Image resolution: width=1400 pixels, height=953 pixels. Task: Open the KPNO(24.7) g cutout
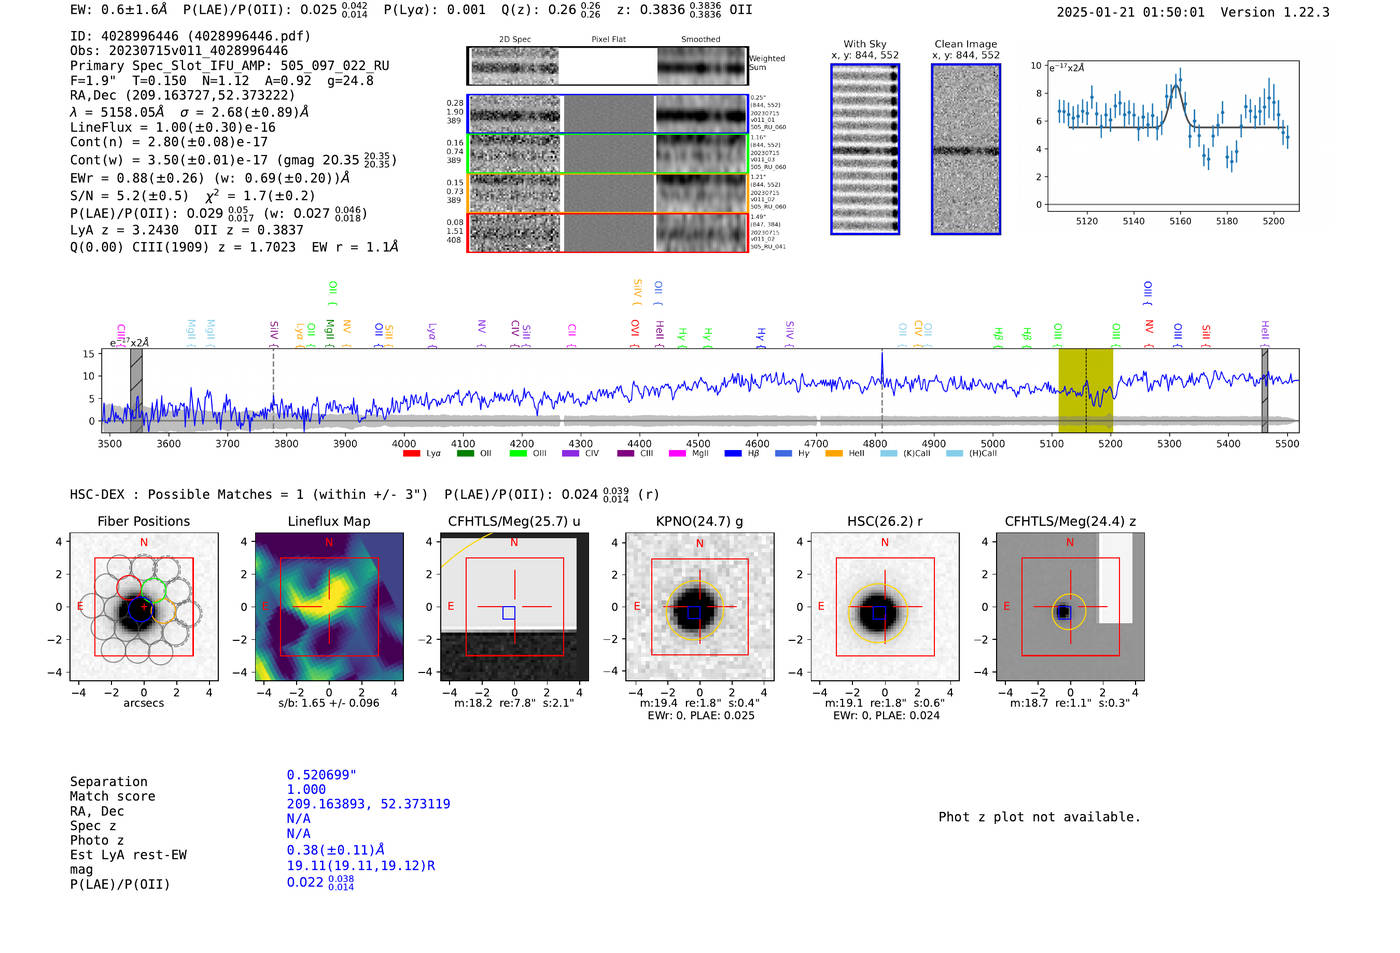(x=699, y=607)
